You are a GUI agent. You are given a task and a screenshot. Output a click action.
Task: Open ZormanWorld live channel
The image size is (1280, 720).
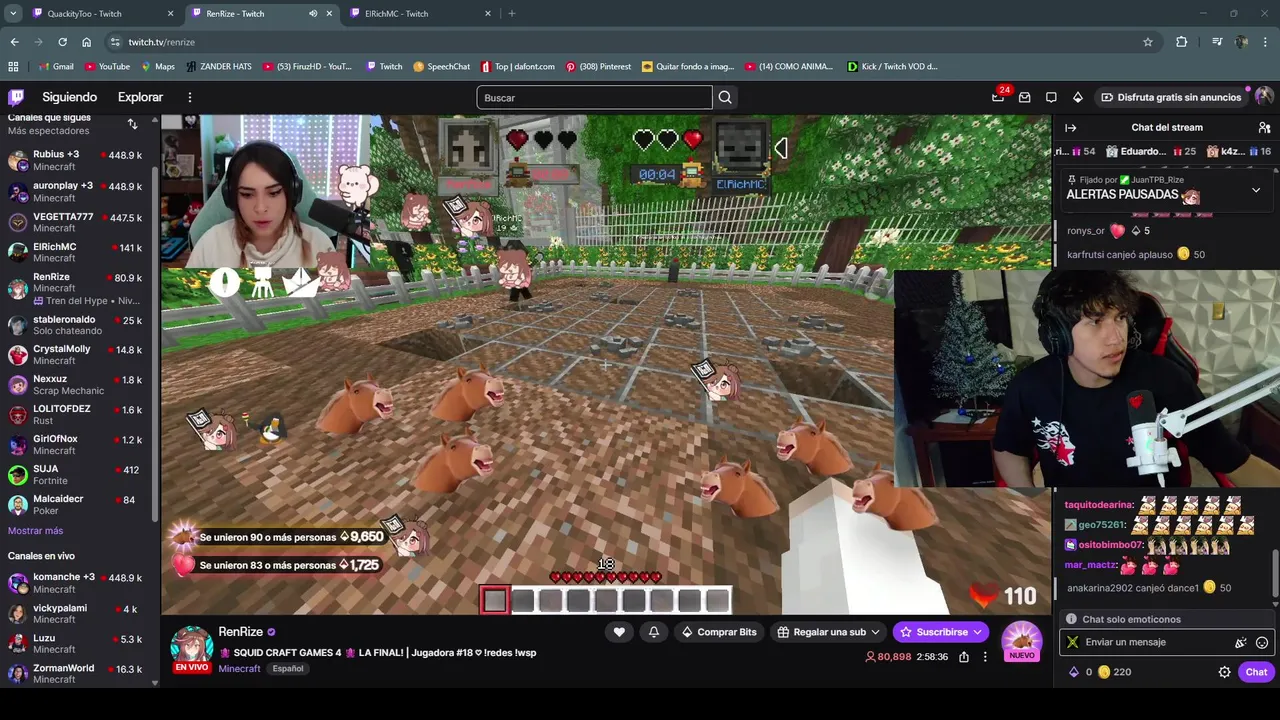(80, 674)
